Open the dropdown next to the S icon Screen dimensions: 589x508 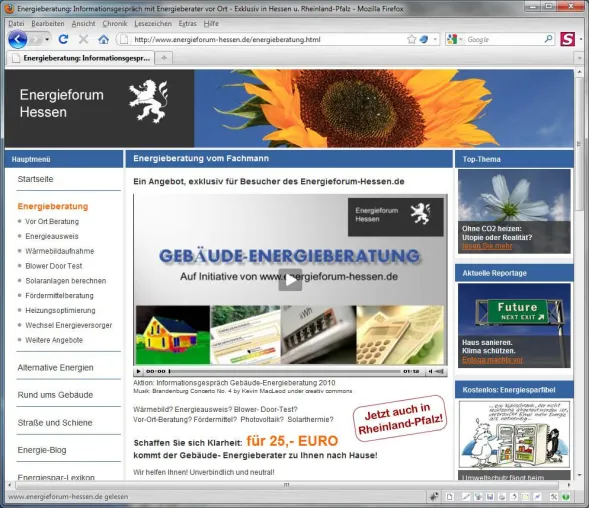coord(580,39)
